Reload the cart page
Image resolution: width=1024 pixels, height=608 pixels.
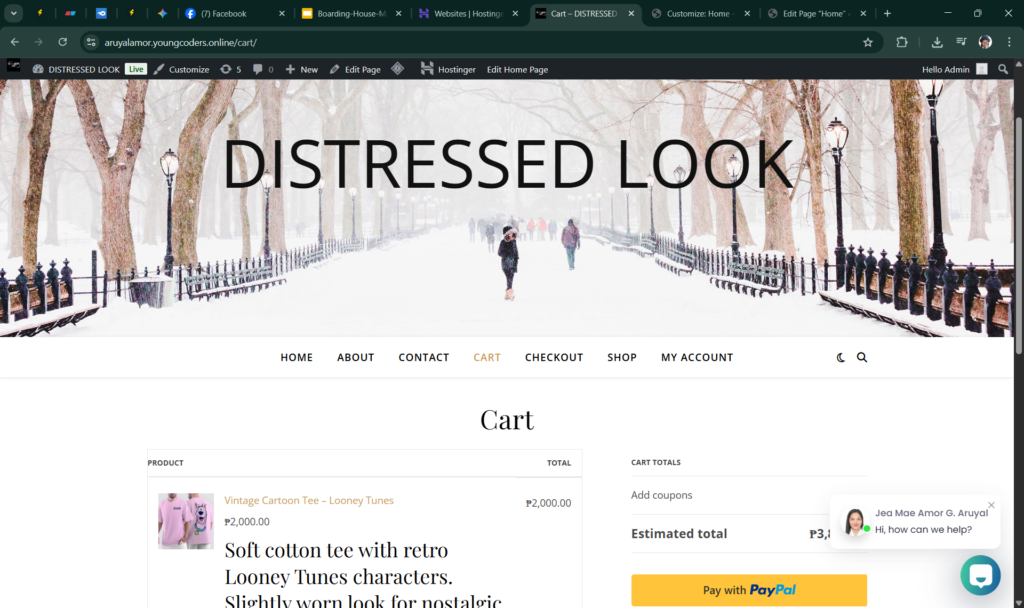62,42
